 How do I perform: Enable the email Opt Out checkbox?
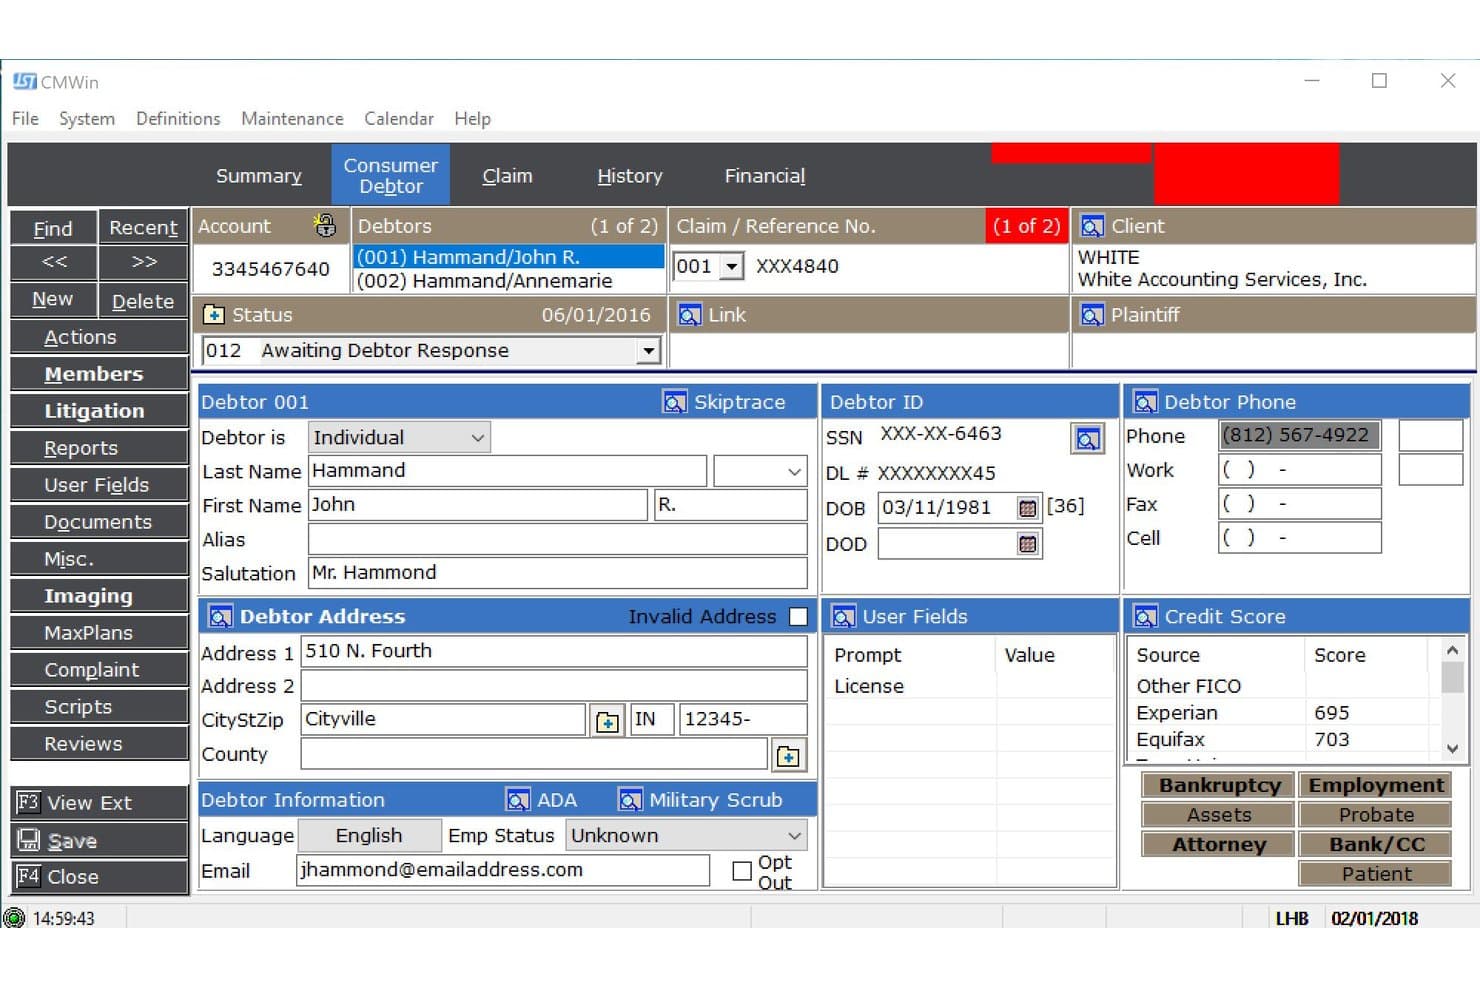tap(742, 871)
